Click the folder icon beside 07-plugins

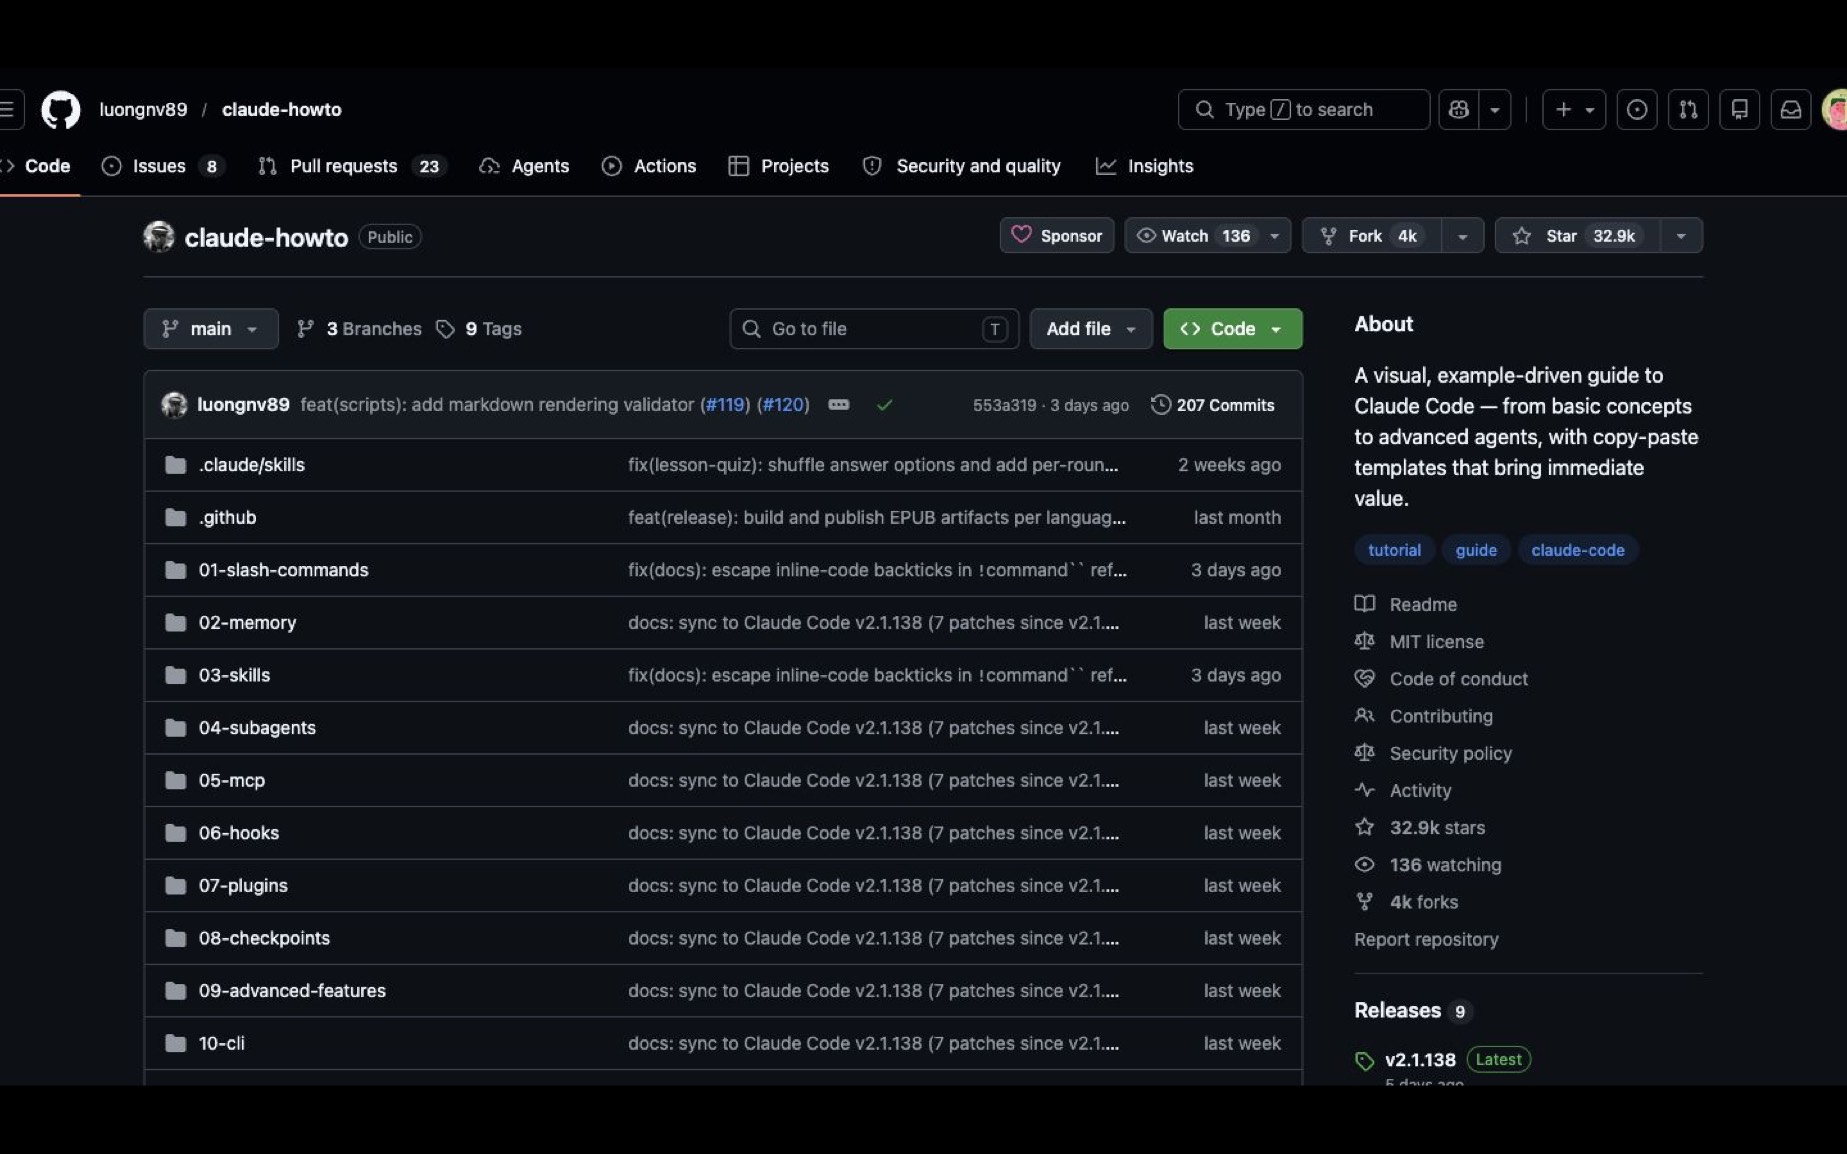[176, 886]
